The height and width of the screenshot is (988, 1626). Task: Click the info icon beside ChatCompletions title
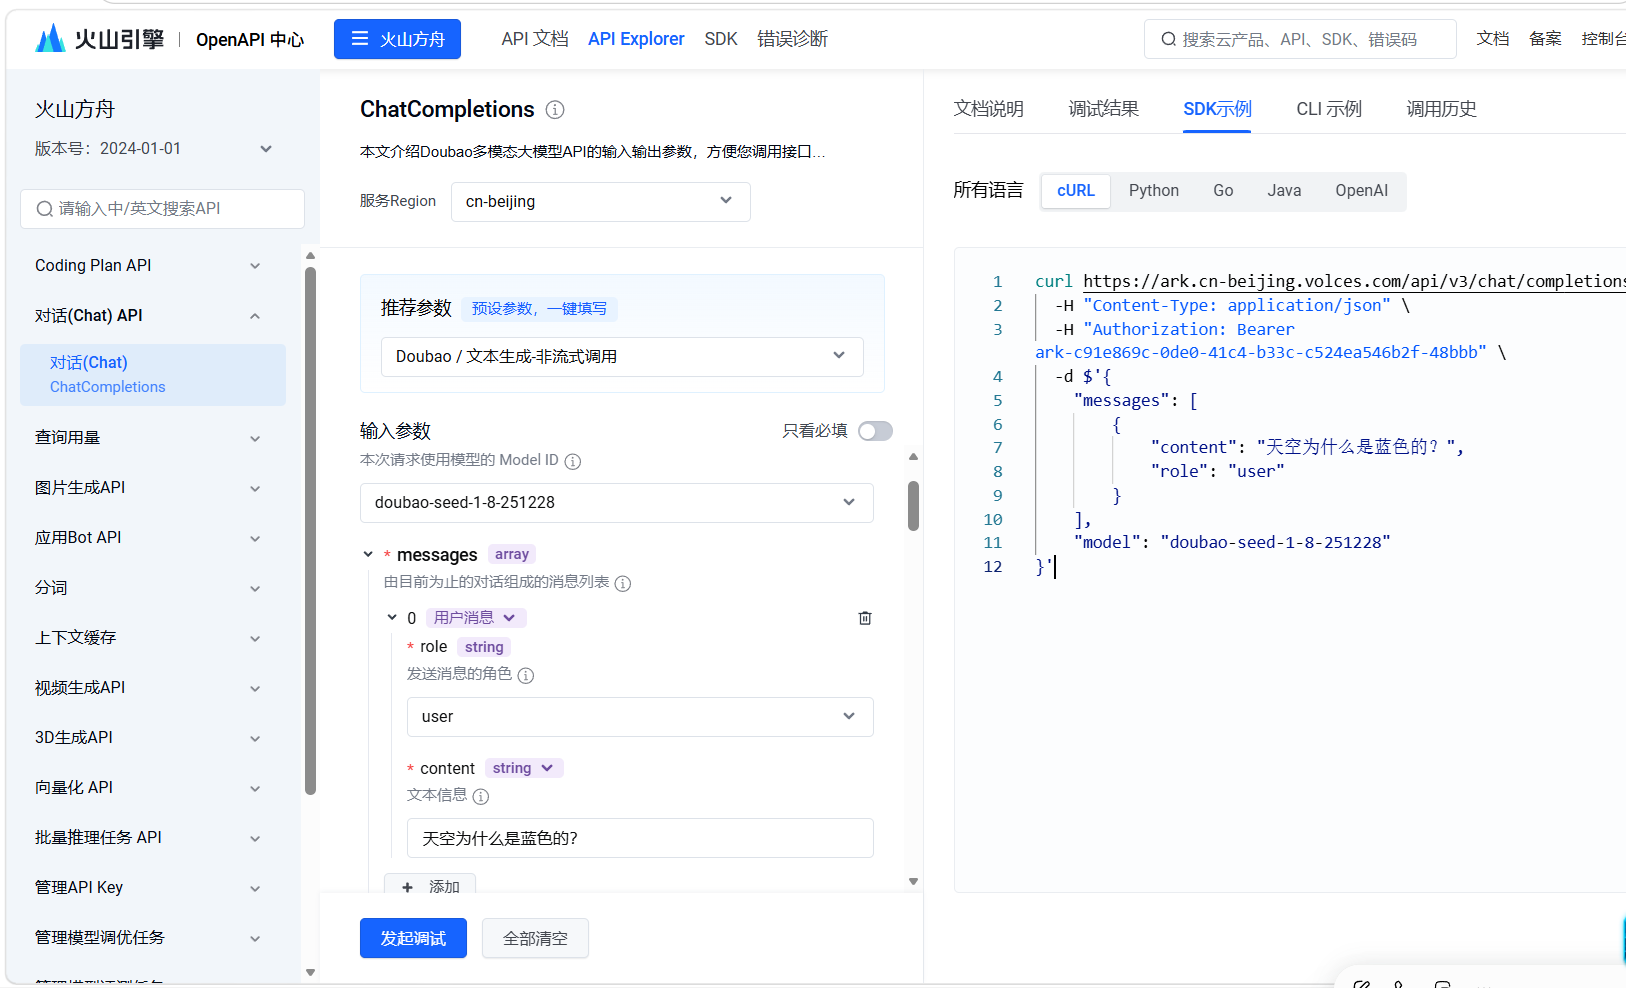(x=555, y=110)
